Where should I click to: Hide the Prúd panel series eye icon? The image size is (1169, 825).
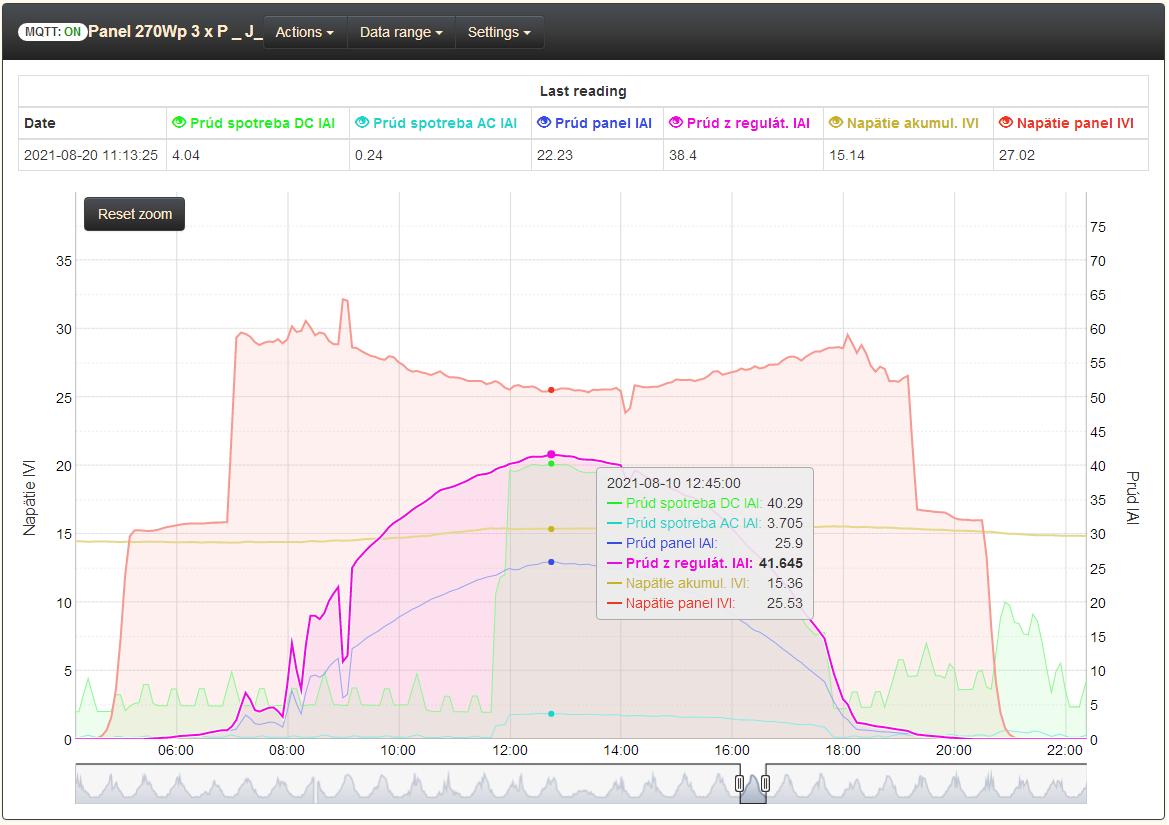point(544,123)
